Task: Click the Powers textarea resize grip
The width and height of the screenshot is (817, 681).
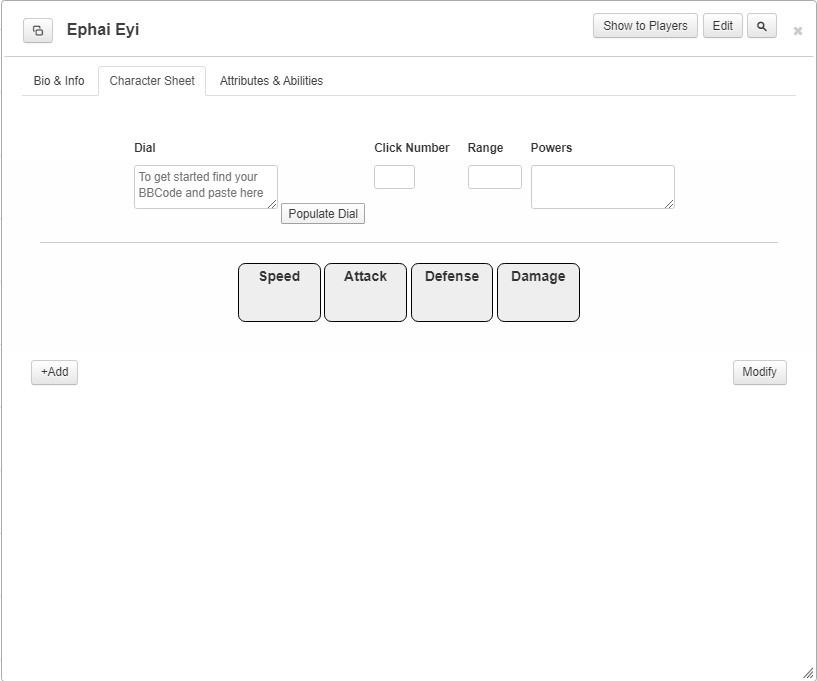Action: point(670,204)
